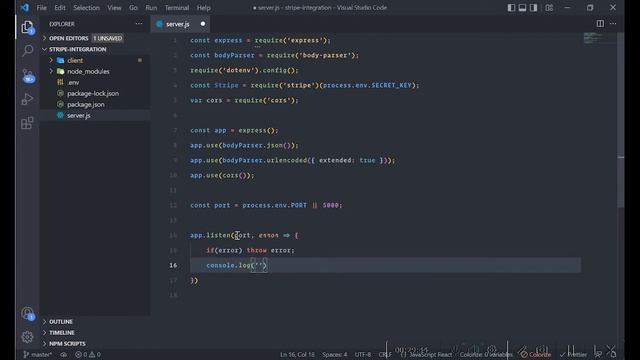Open the Go menu
The image size is (640, 360).
tap(133, 7)
